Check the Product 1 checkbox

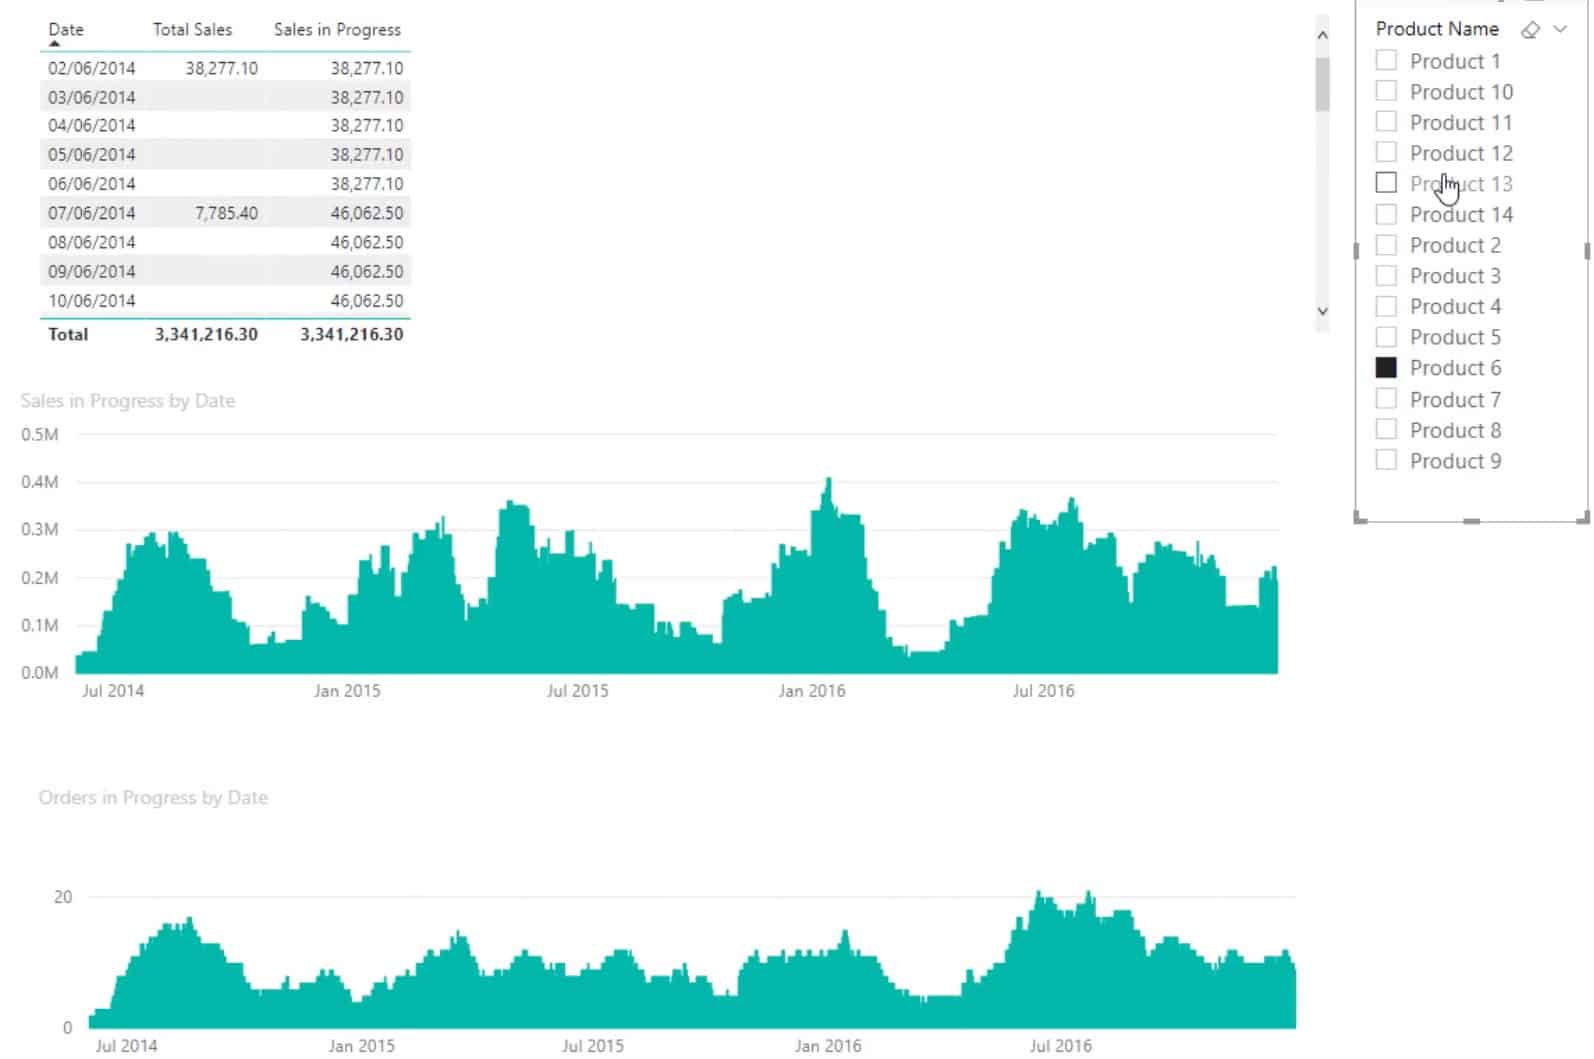pos(1386,60)
